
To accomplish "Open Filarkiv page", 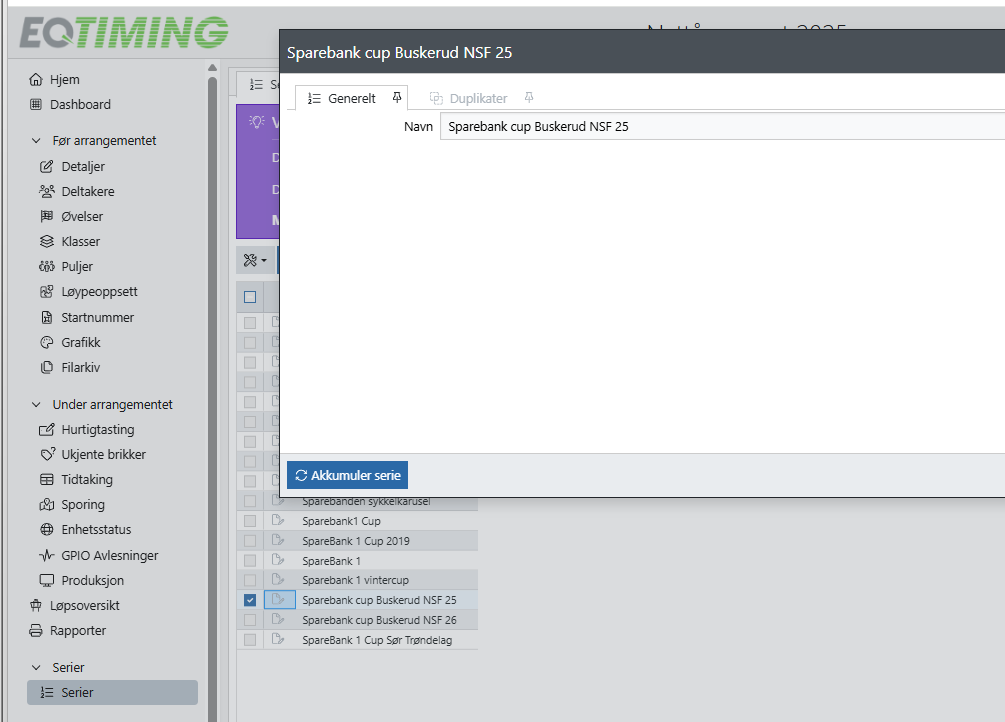I will (x=70, y=367).
